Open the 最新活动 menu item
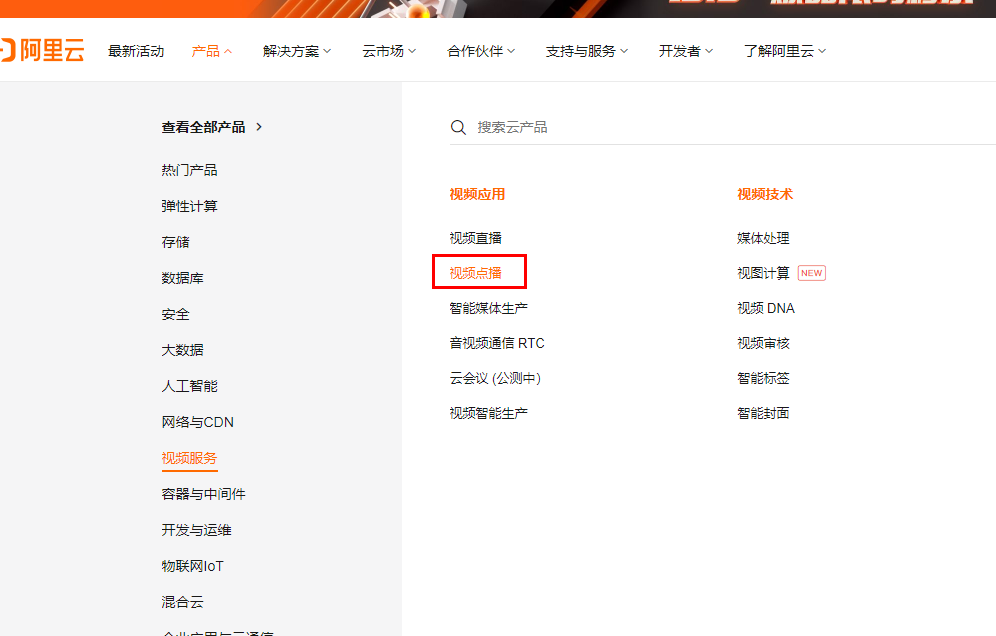The image size is (996, 636). click(136, 51)
